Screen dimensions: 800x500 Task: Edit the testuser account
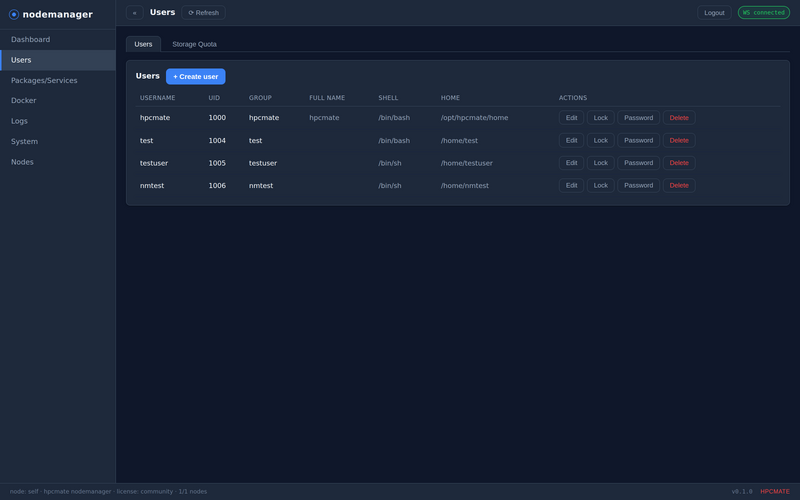571,163
